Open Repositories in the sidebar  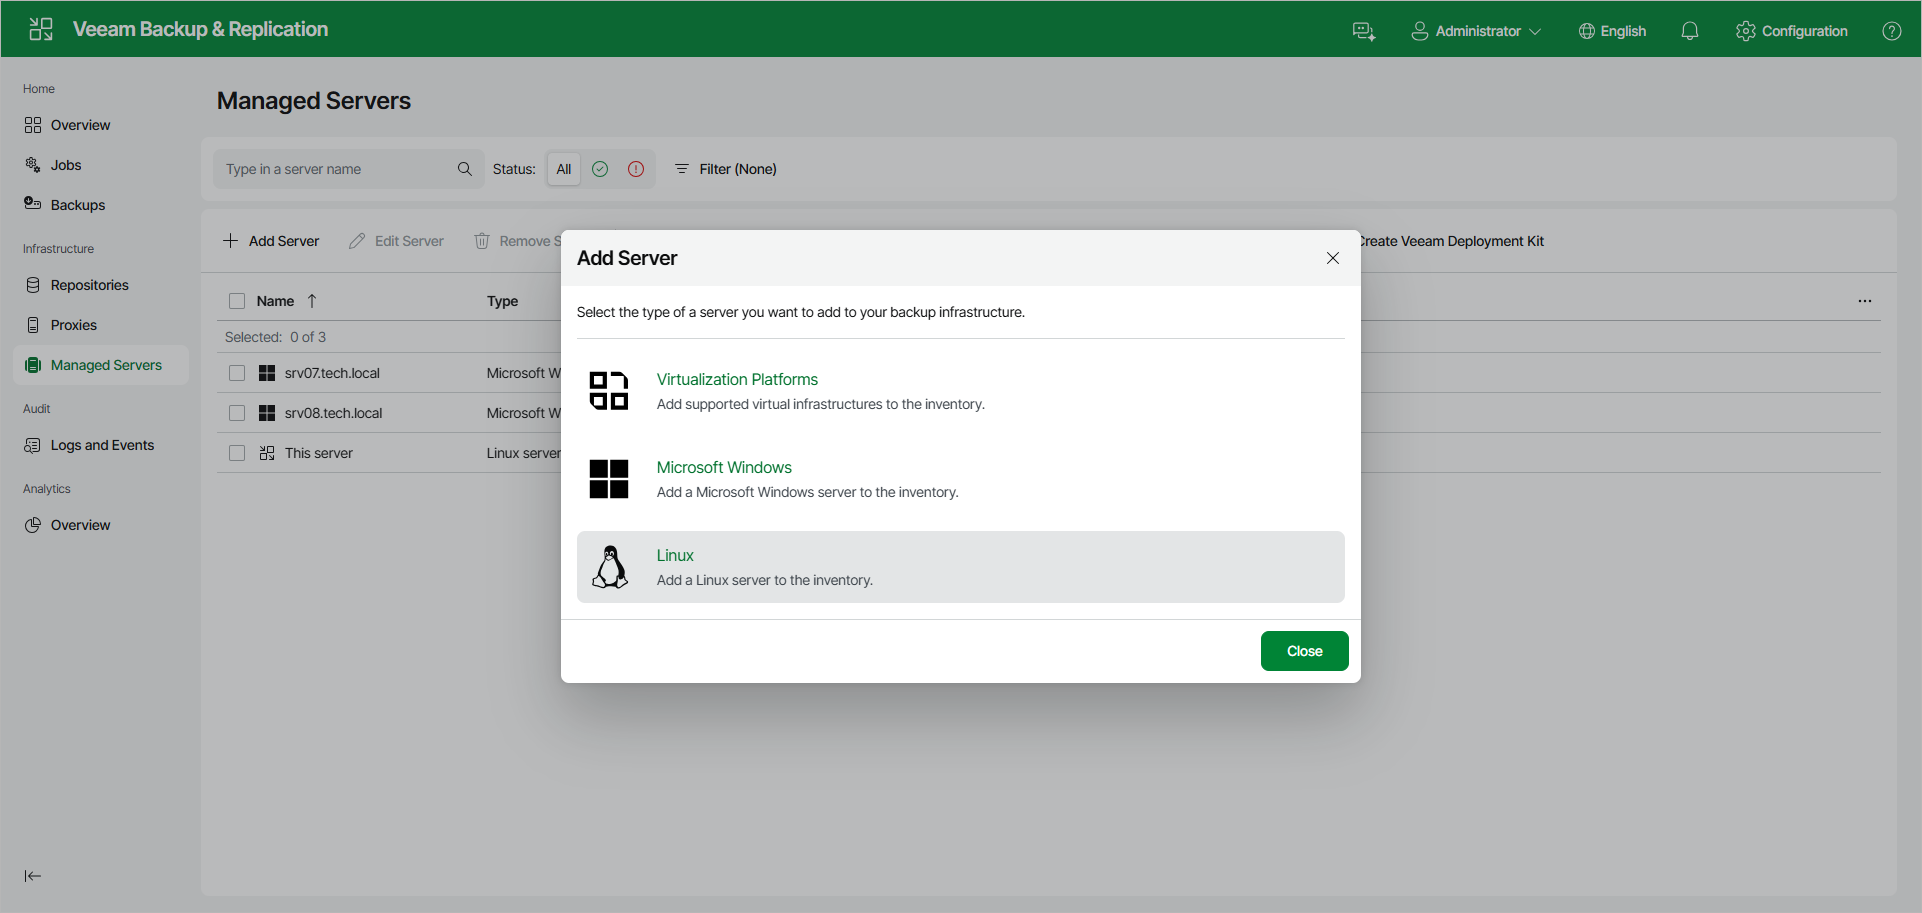click(x=90, y=285)
